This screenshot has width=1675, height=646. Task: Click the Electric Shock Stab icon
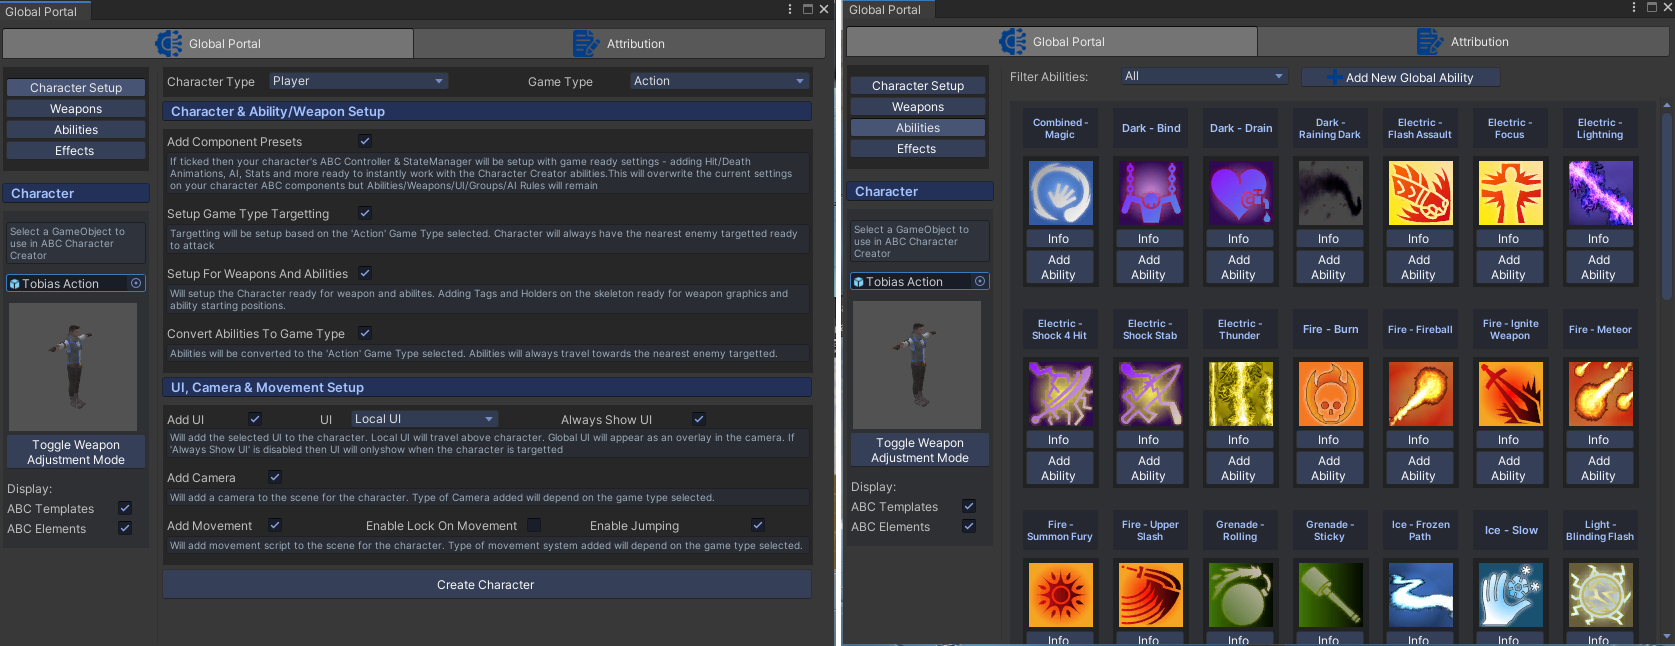pos(1150,394)
